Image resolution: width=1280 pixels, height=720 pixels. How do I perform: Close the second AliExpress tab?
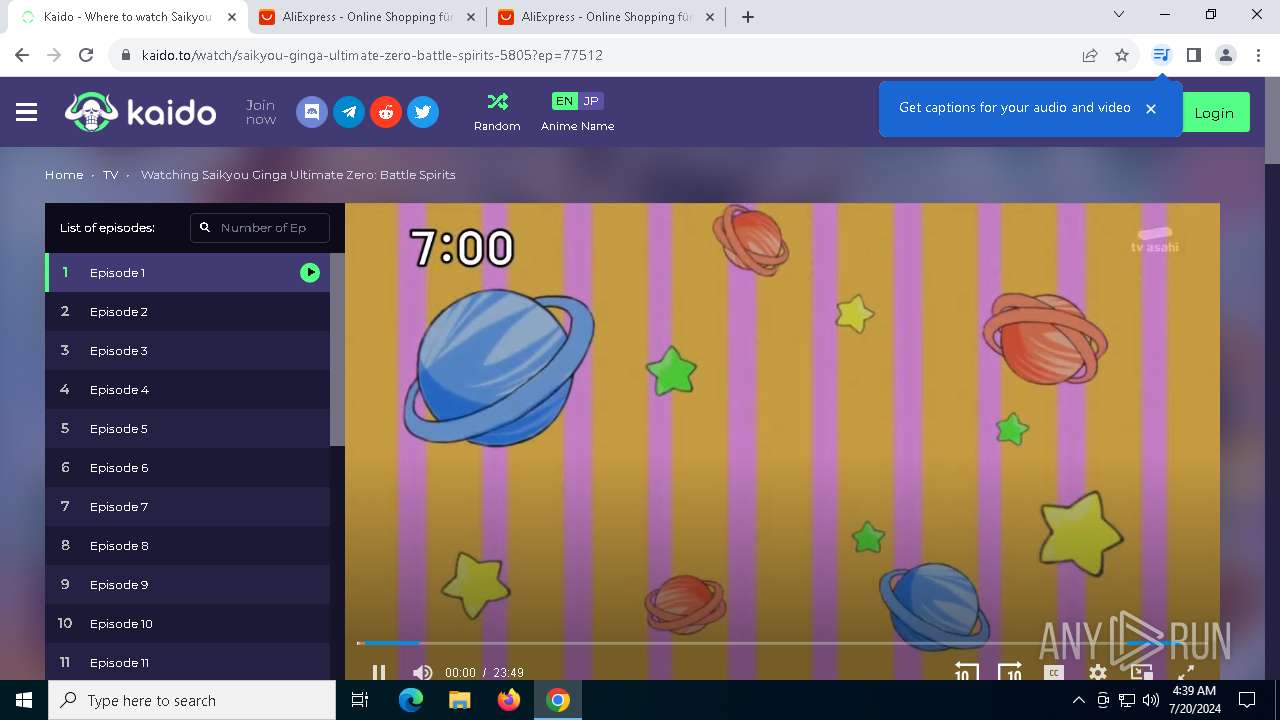pos(708,17)
